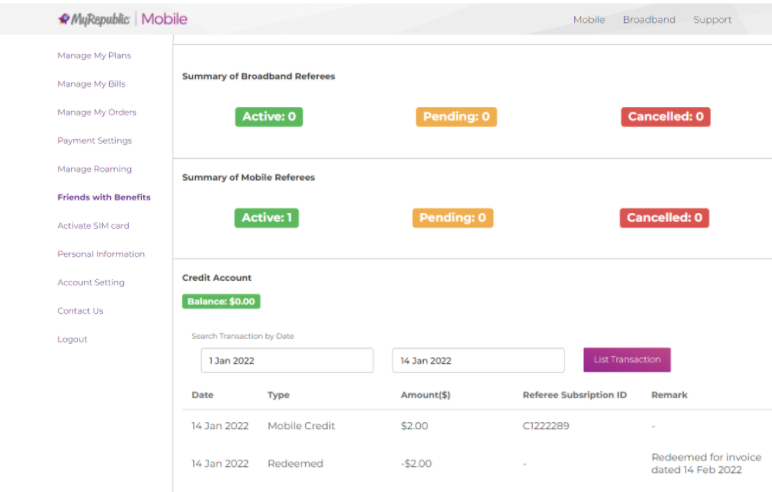Select Friends with Benefits menu item
The height and width of the screenshot is (492, 772).
104,197
